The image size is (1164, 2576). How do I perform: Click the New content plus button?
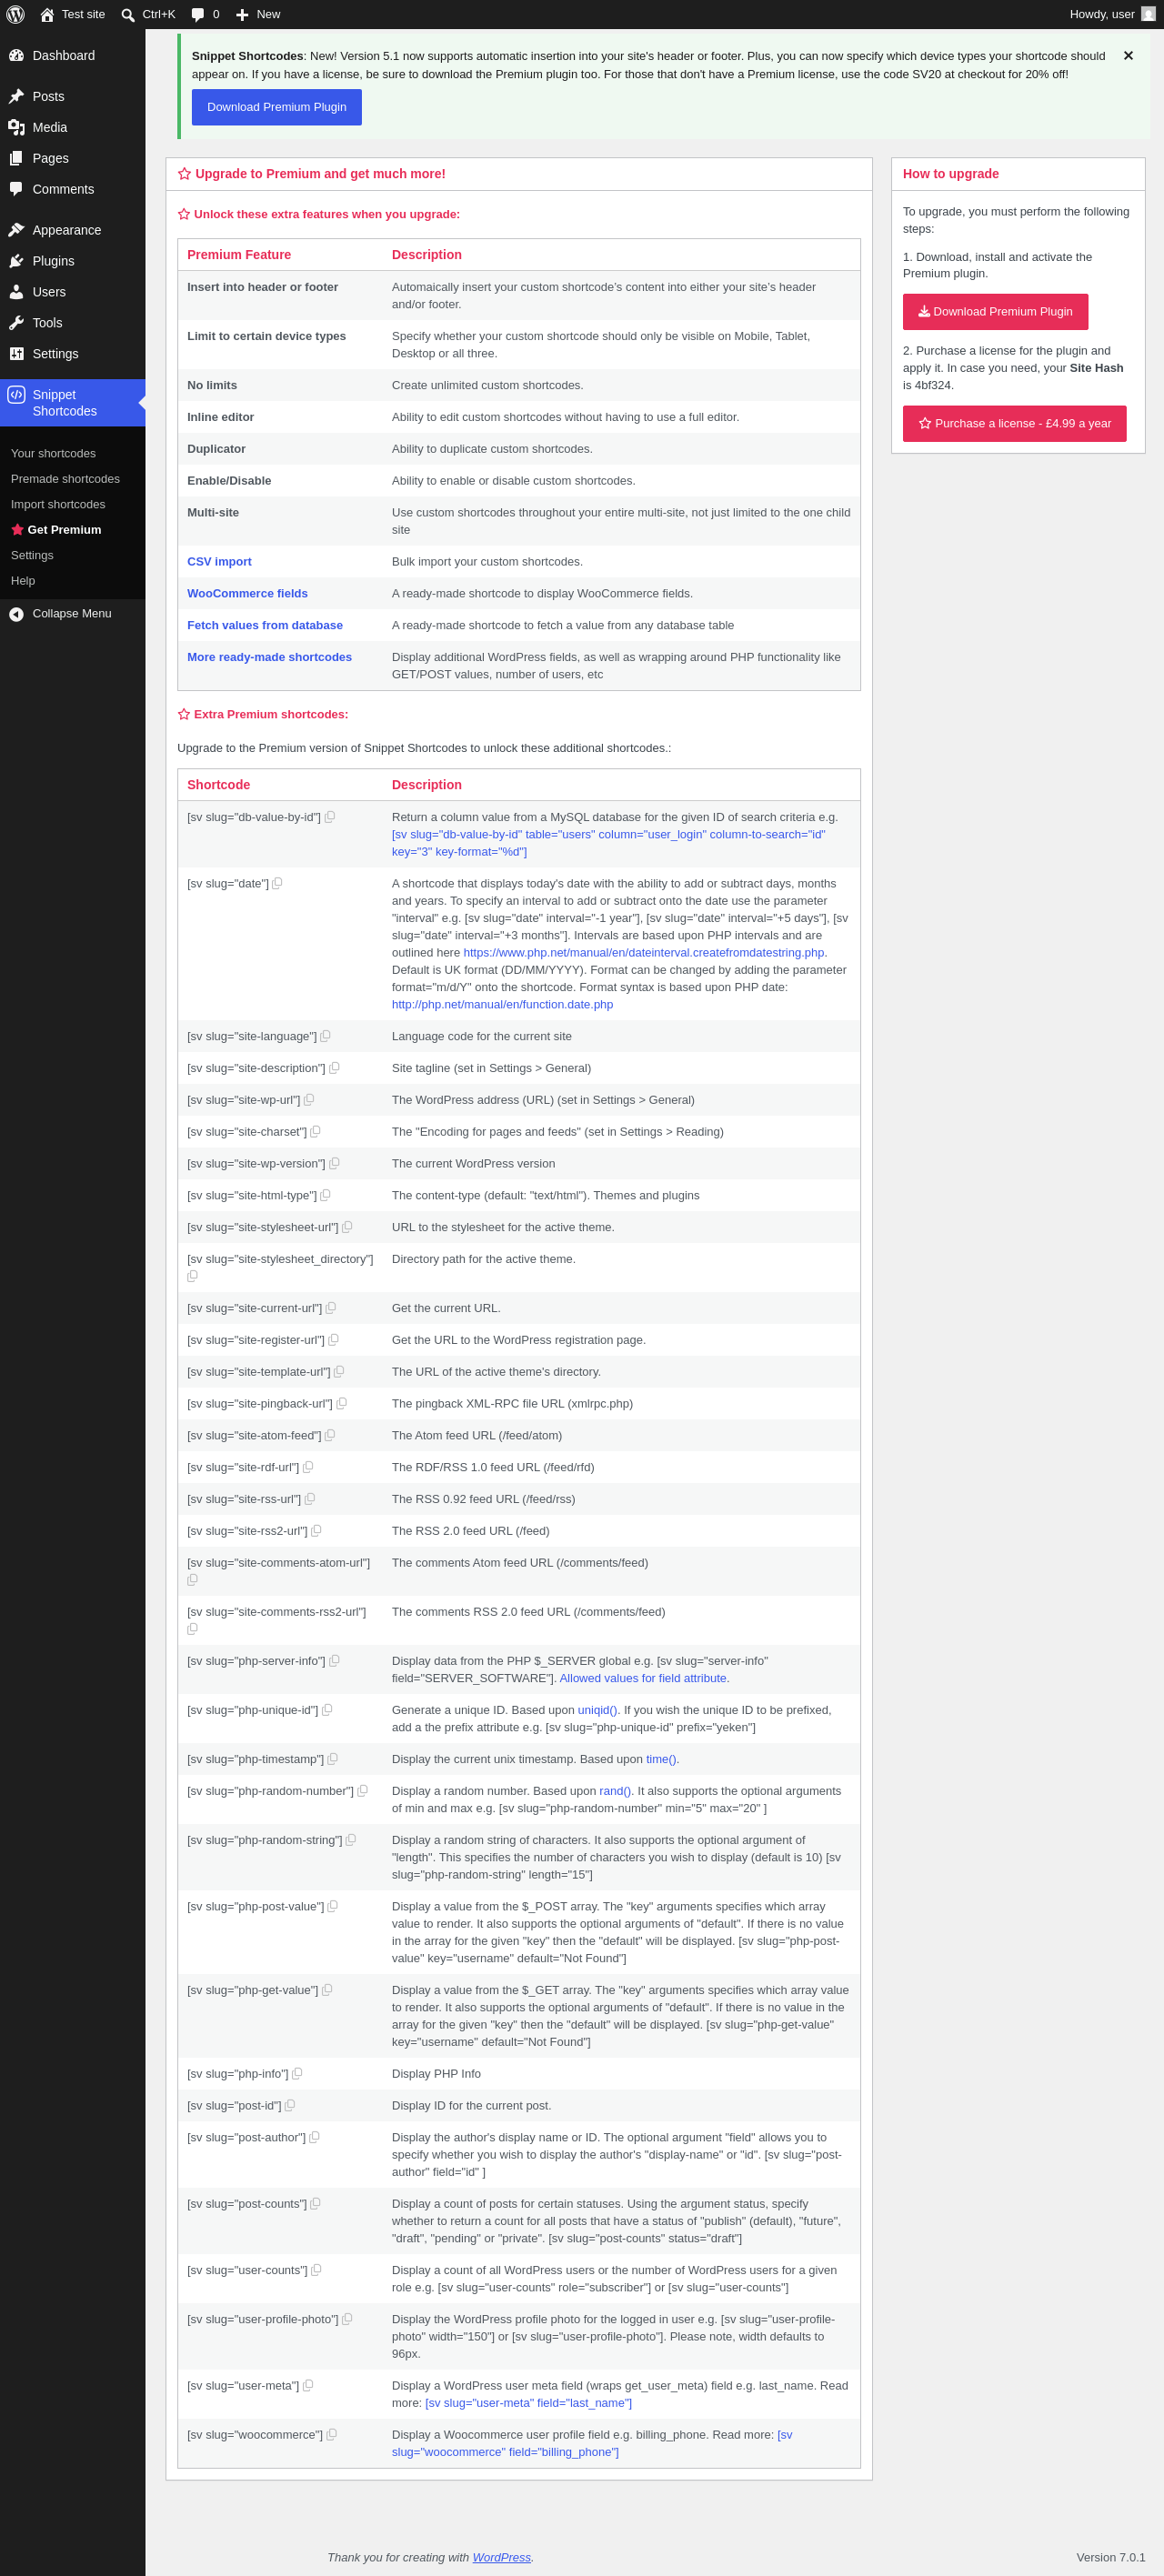[x=257, y=14]
